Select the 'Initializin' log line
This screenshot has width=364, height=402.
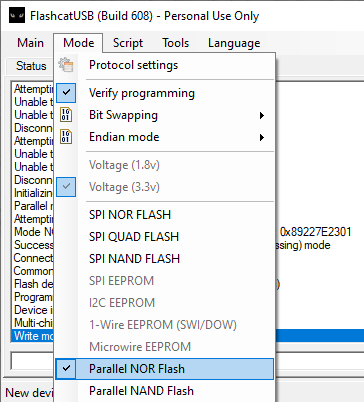pos(34,193)
